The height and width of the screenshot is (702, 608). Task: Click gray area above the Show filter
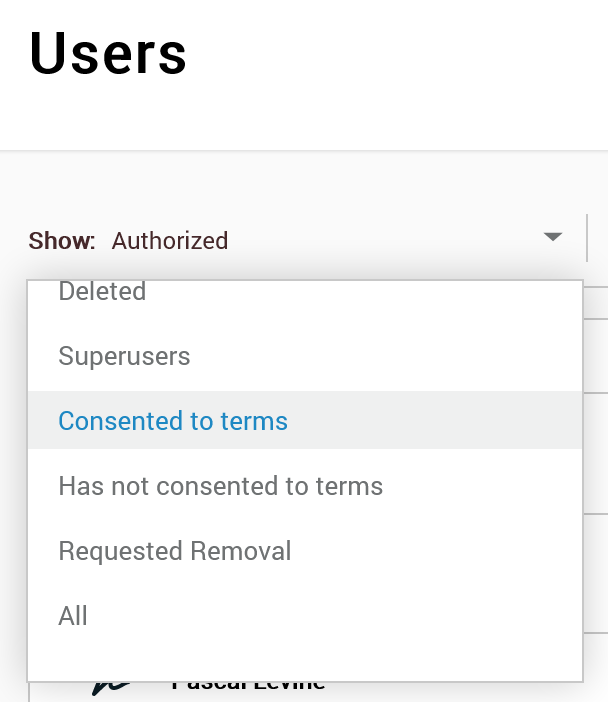point(304,184)
